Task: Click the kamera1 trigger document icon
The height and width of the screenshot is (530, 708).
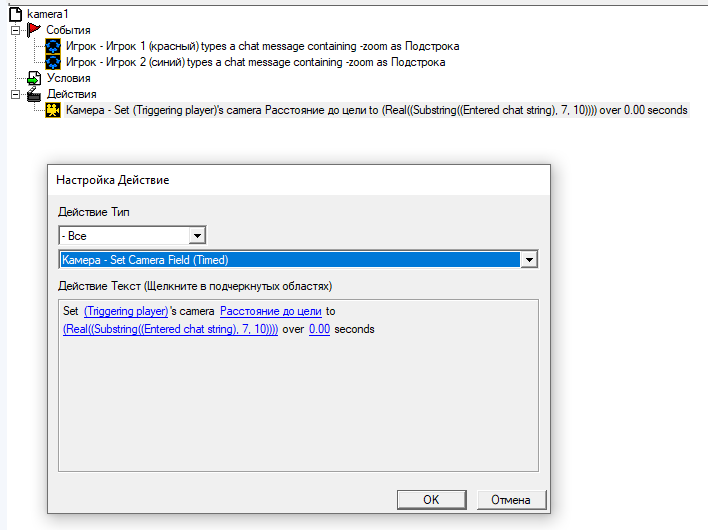Action: click(x=15, y=14)
